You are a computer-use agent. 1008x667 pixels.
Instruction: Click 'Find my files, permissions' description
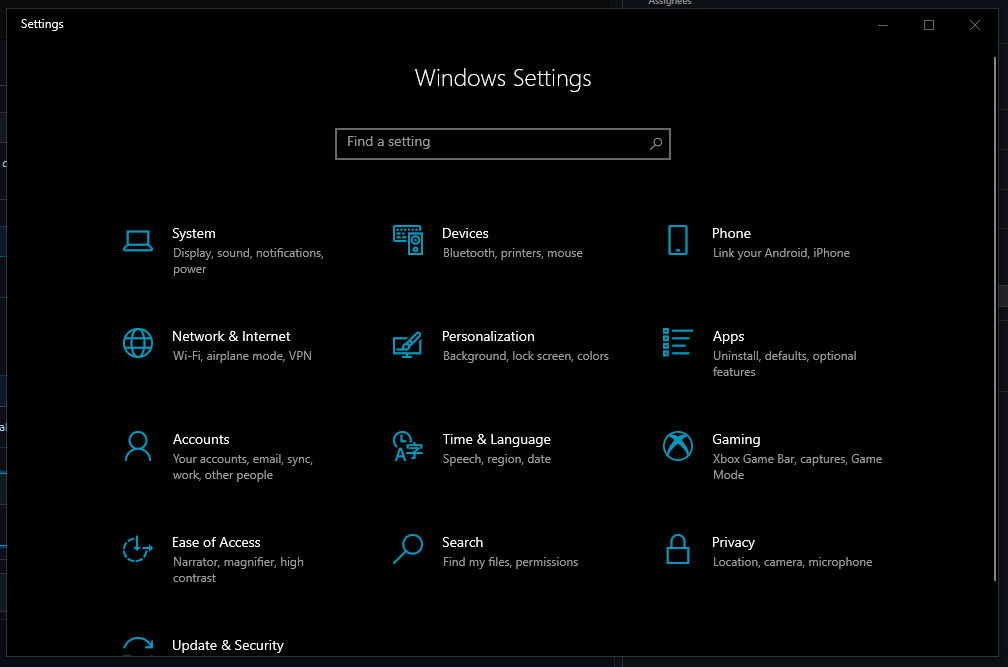[x=510, y=562]
